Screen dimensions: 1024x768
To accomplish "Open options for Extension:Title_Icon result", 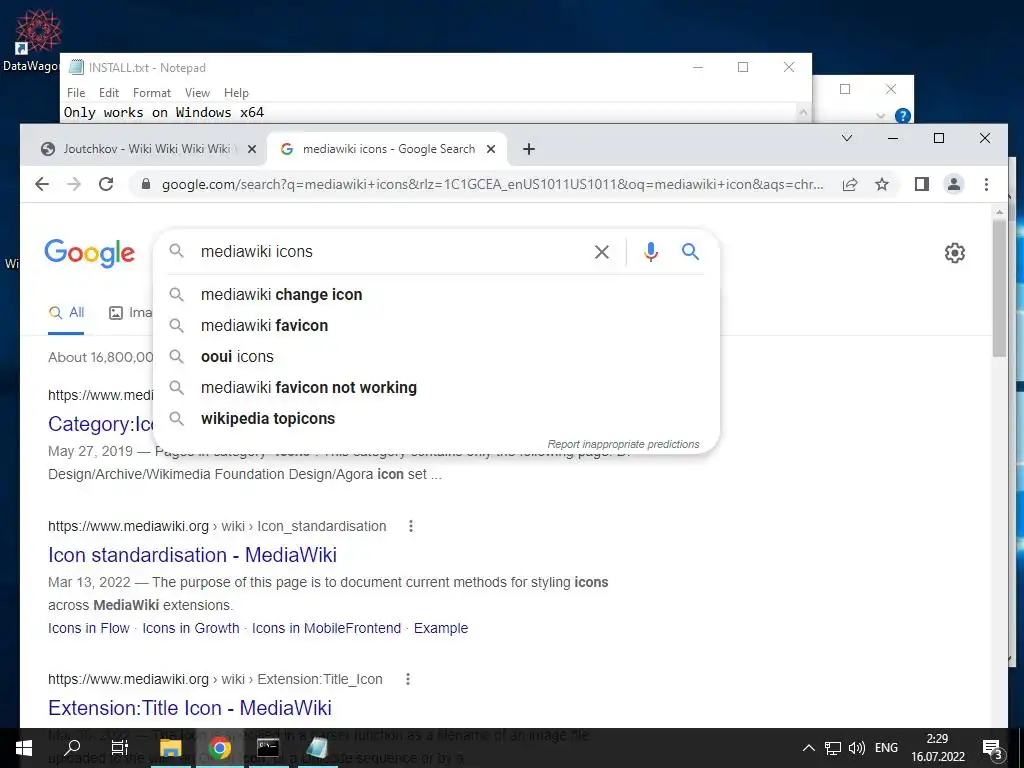I will (x=408, y=680).
